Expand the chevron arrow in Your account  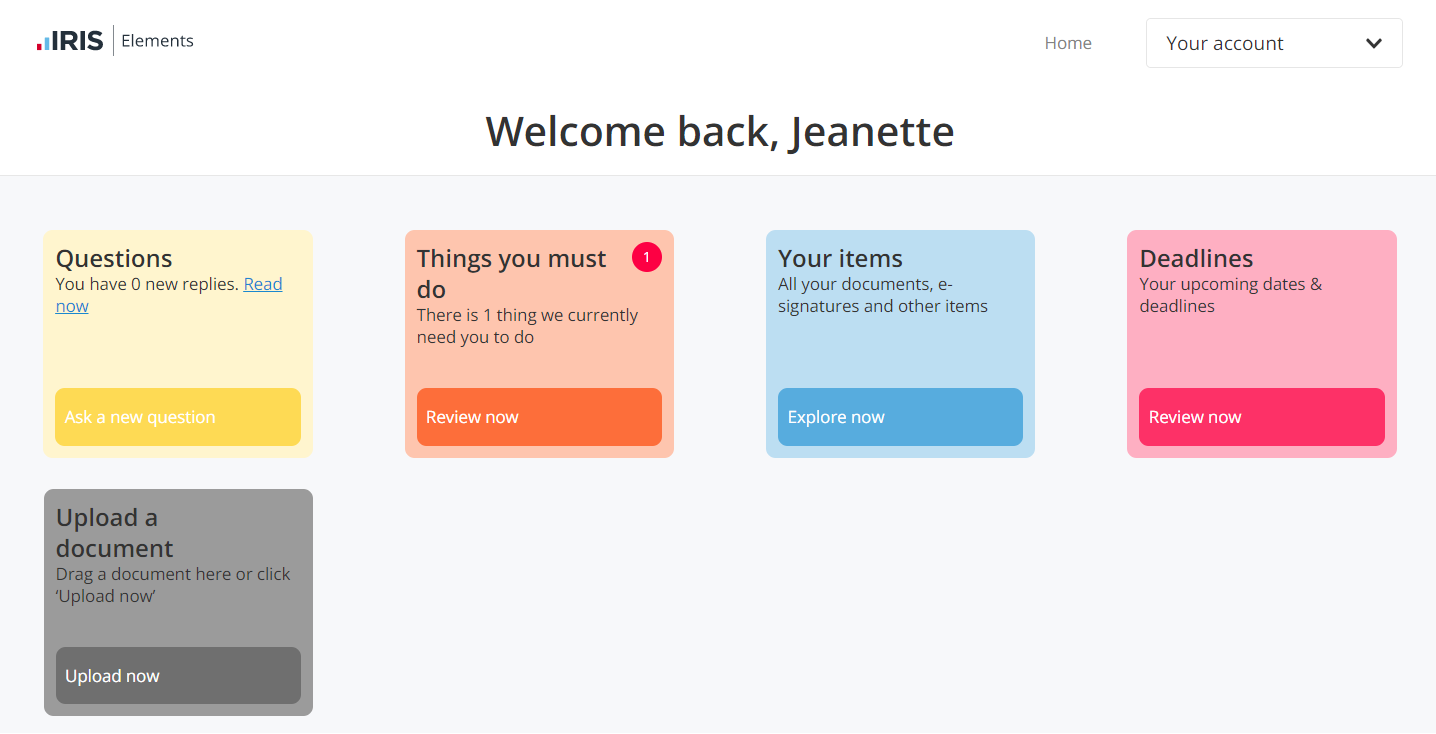1373,43
